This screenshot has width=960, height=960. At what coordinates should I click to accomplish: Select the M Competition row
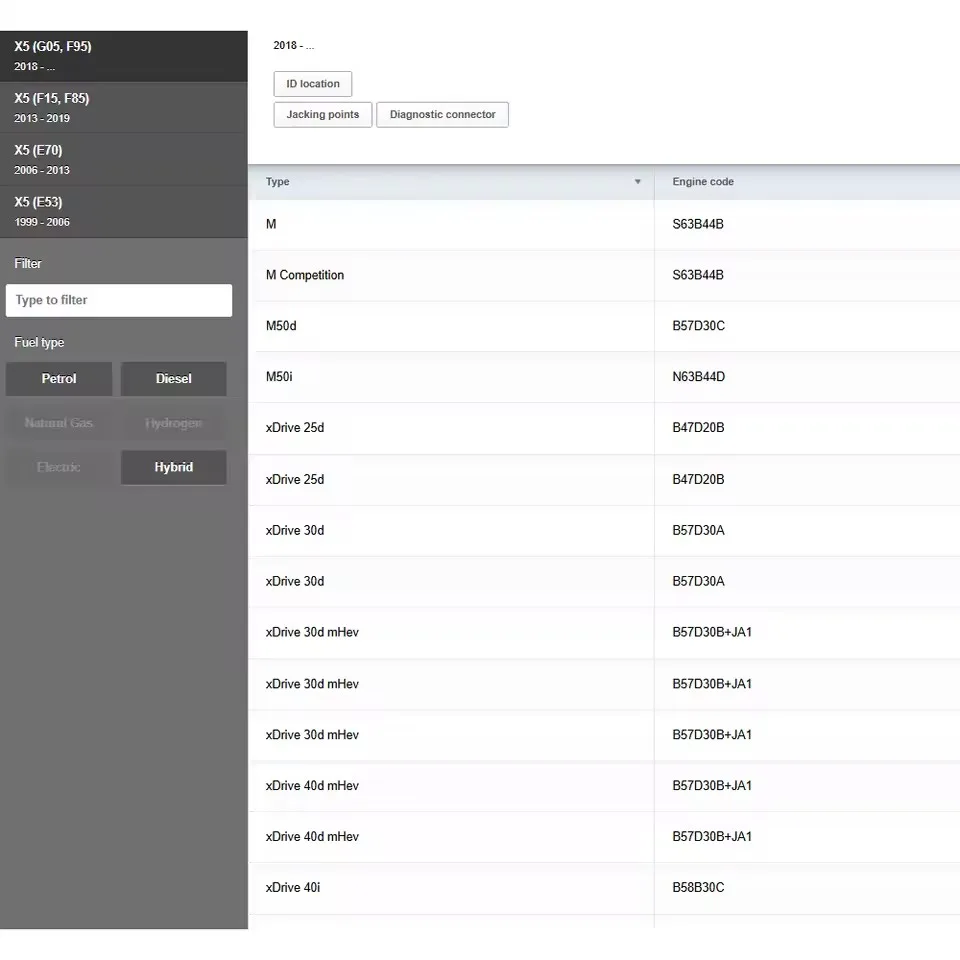click(604, 275)
